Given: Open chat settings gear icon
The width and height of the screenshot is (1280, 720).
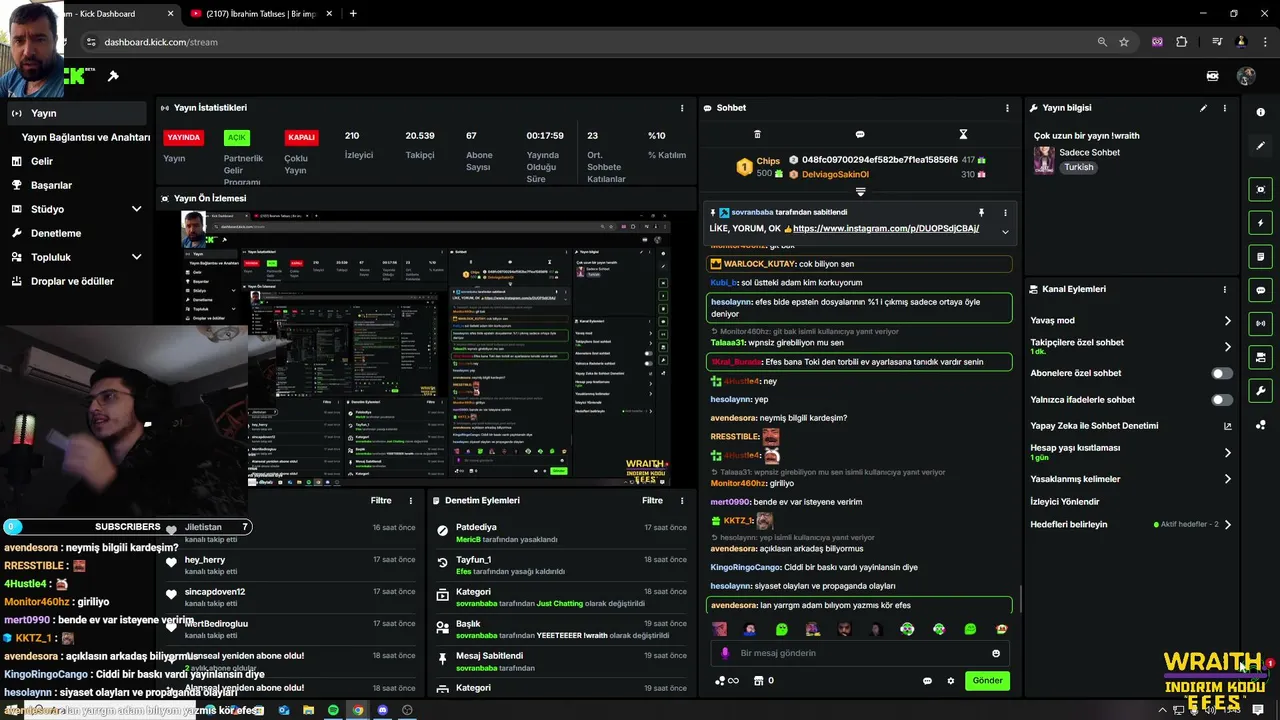Looking at the screenshot, I should pyautogui.click(x=951, y=680).
